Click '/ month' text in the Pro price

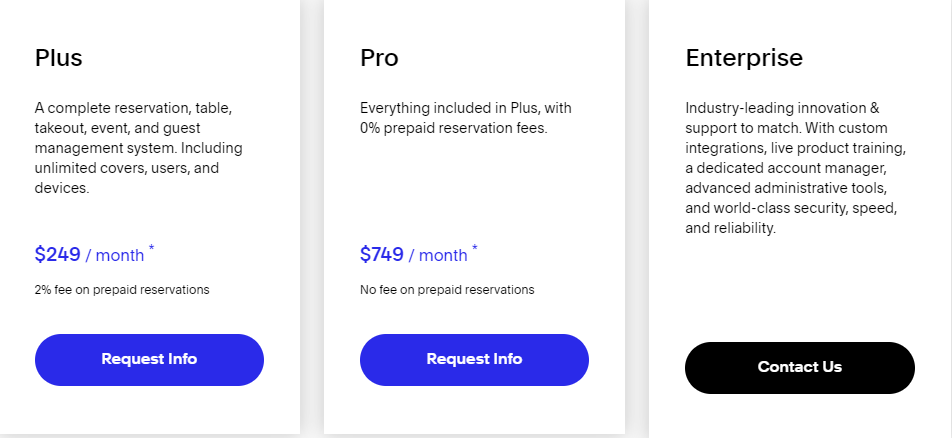point(438,255)
